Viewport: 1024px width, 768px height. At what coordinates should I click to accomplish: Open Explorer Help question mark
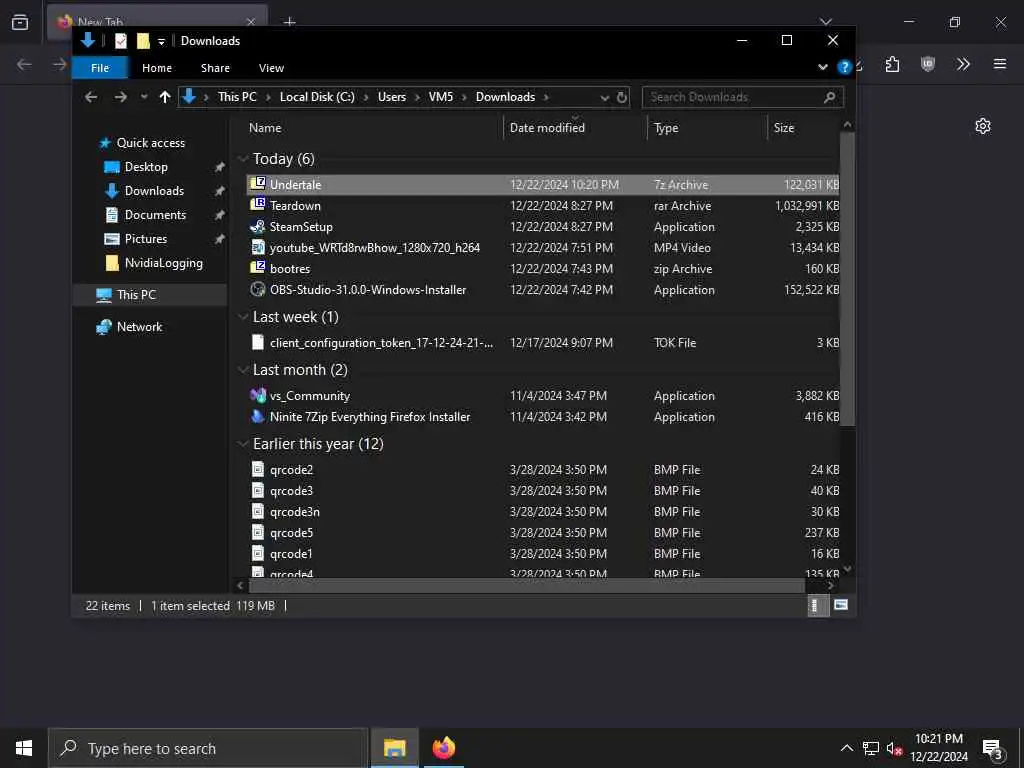tap(844, 67)
